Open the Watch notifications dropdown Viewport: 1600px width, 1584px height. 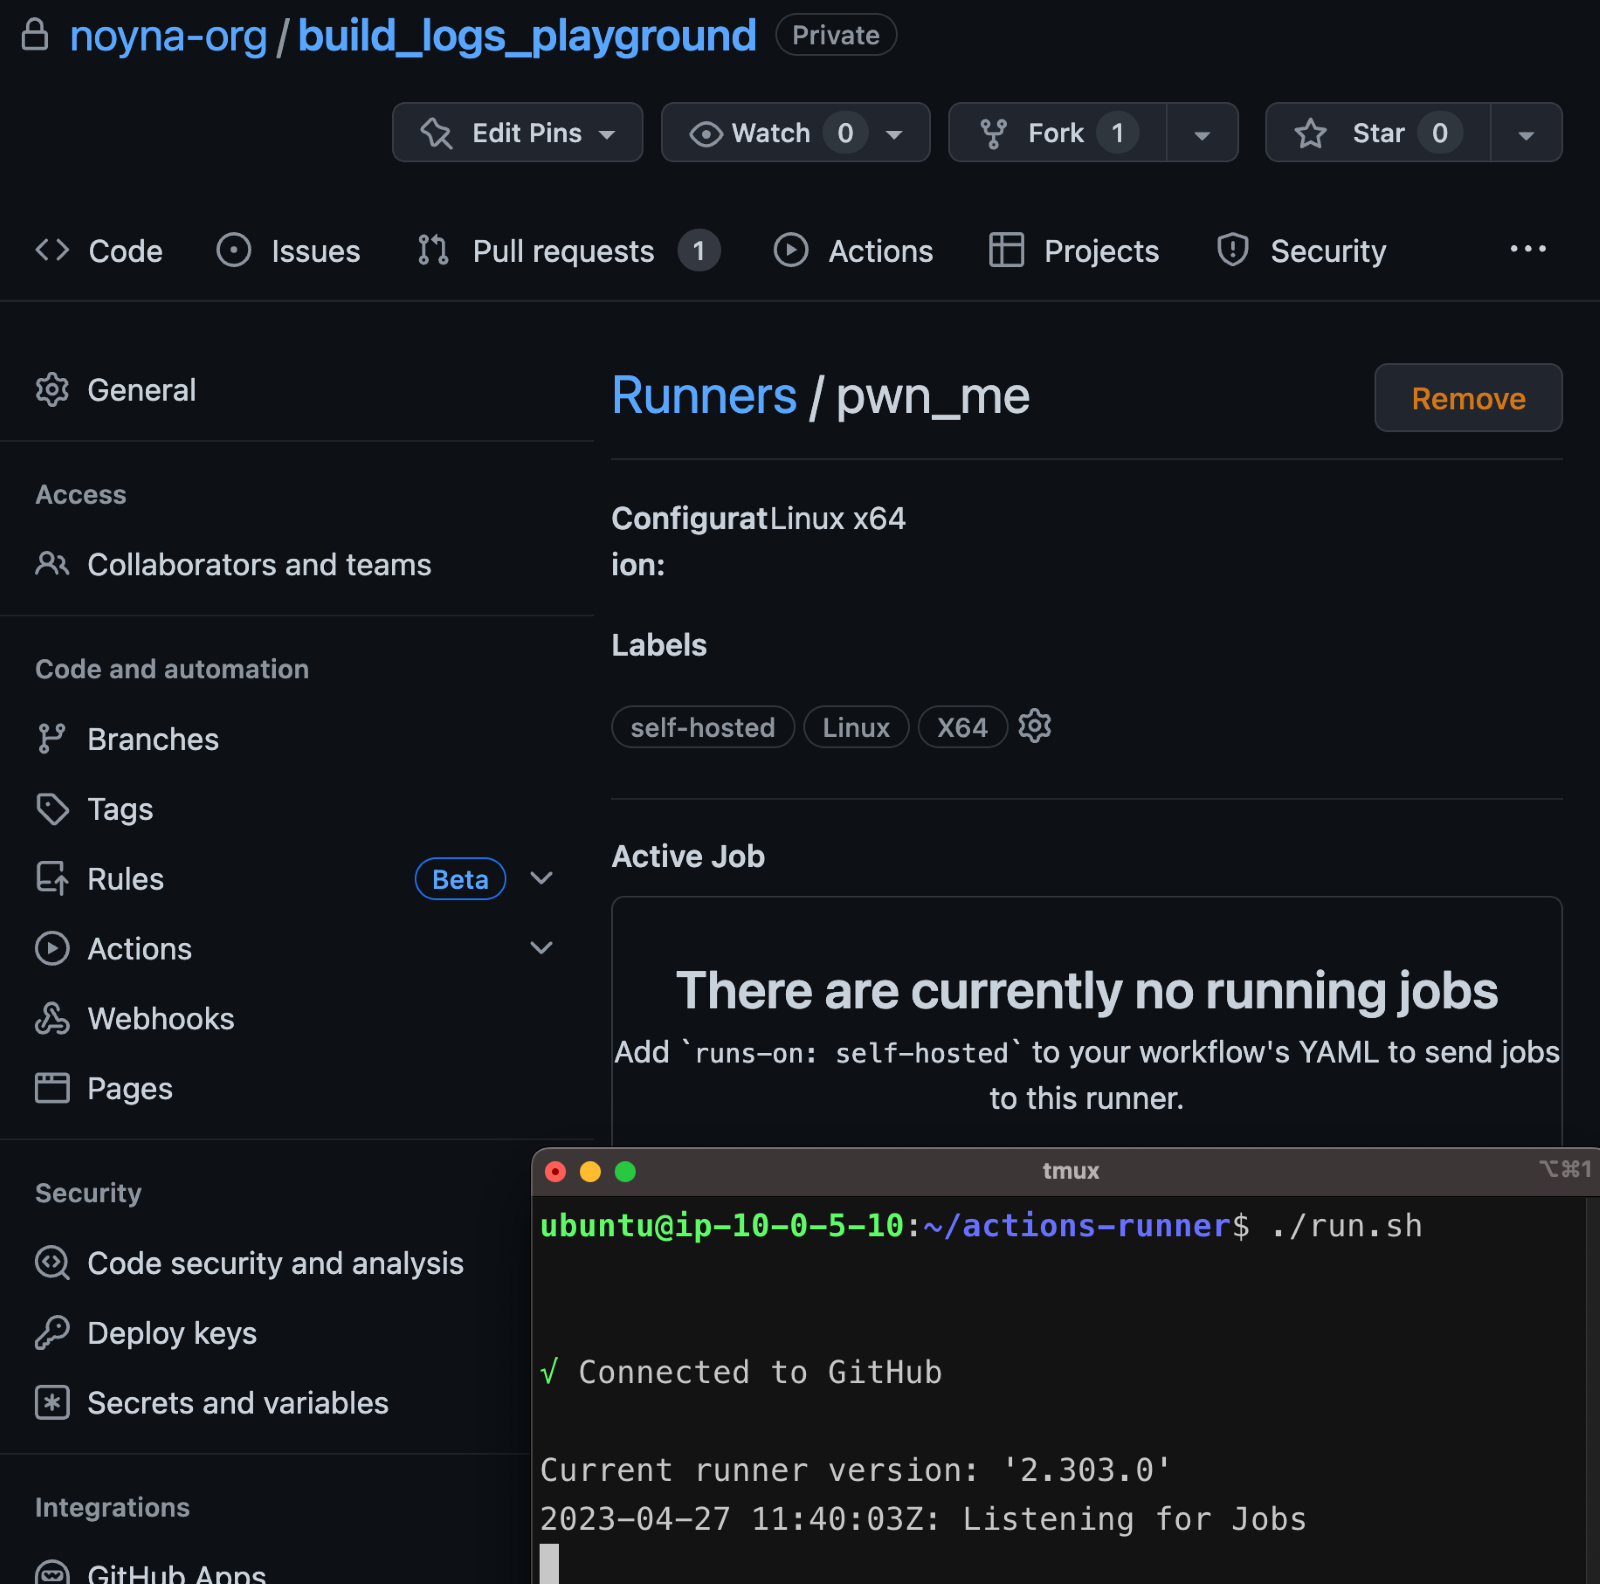pyautogui.click(x=795, y=132)
